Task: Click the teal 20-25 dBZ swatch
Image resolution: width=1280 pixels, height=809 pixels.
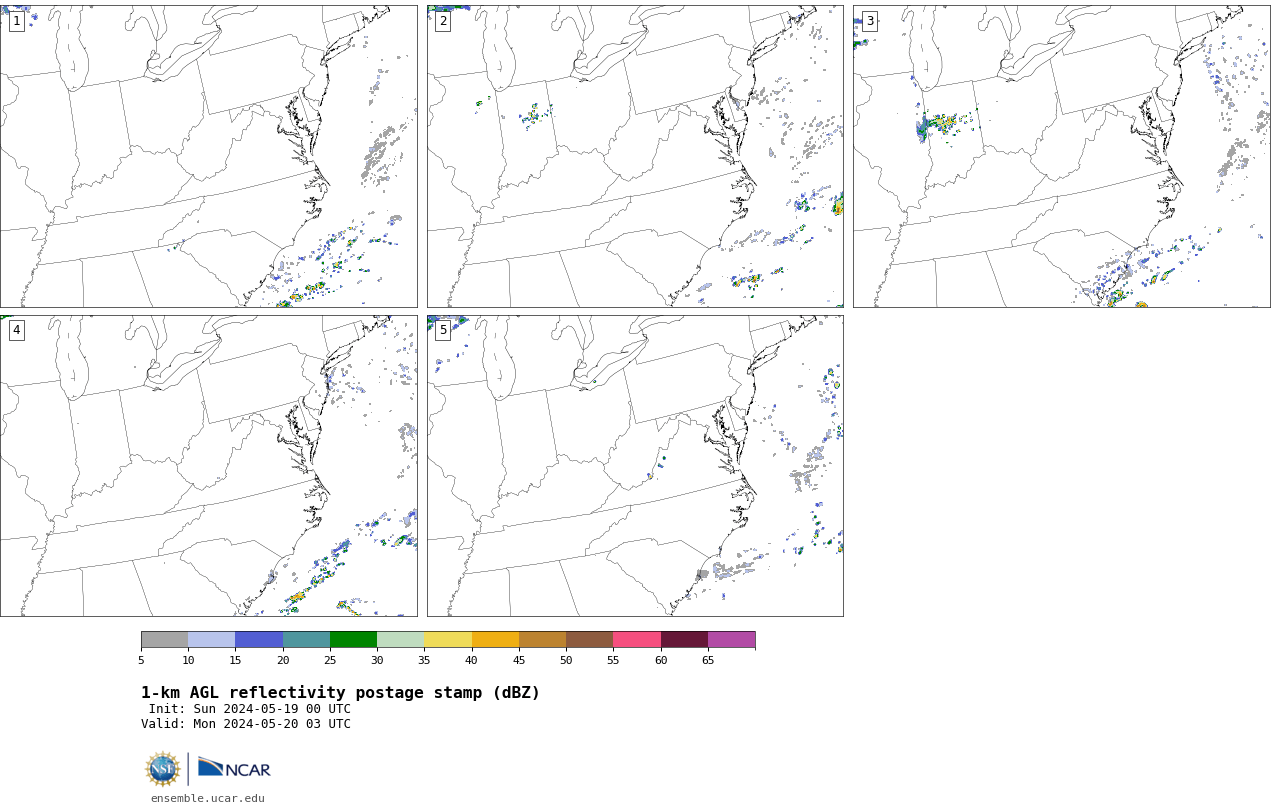Action: point(306,640)
